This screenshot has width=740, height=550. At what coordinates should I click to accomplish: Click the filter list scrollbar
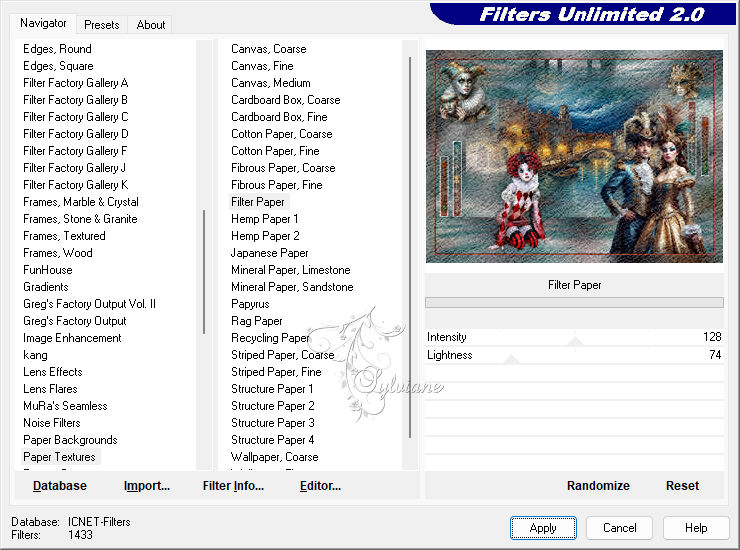[x=410, y=247]
